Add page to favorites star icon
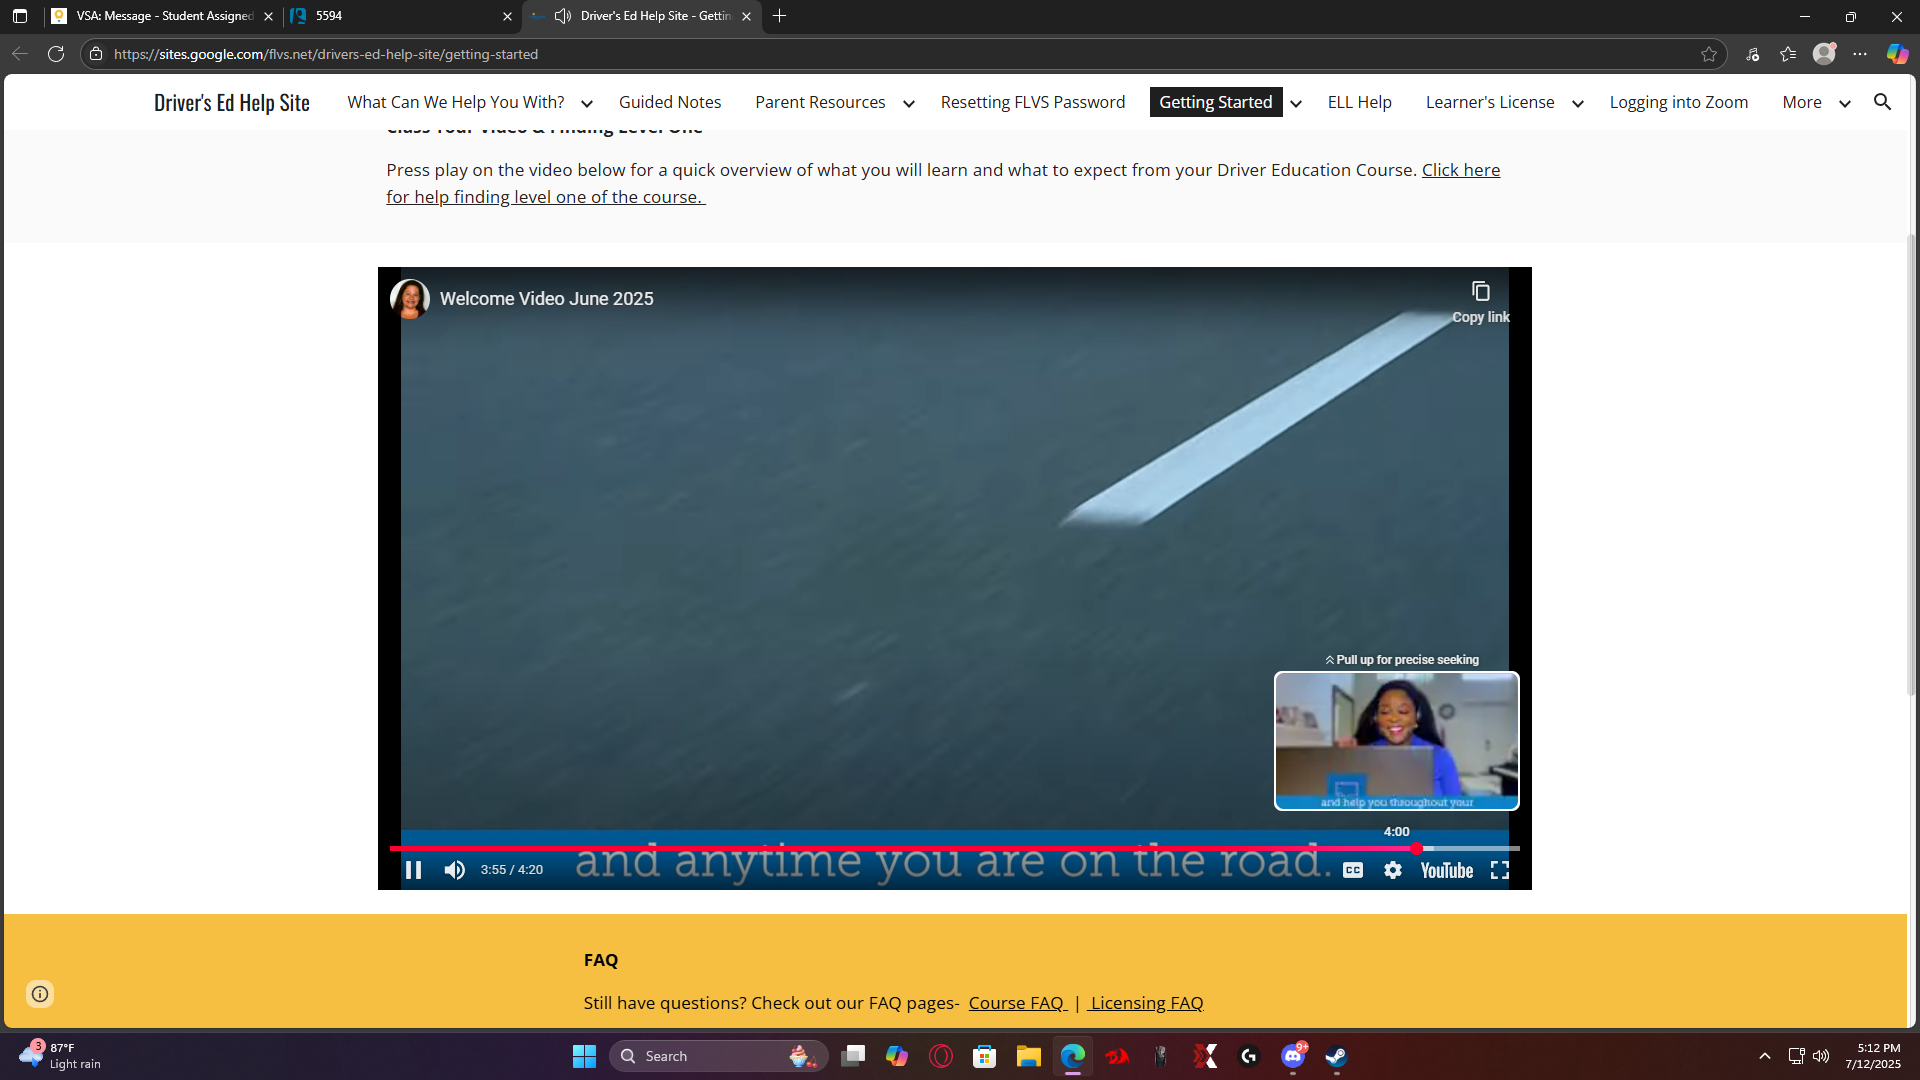Image resolution: width=1920 pixels, height=1080 pixels. point(1709,54)
